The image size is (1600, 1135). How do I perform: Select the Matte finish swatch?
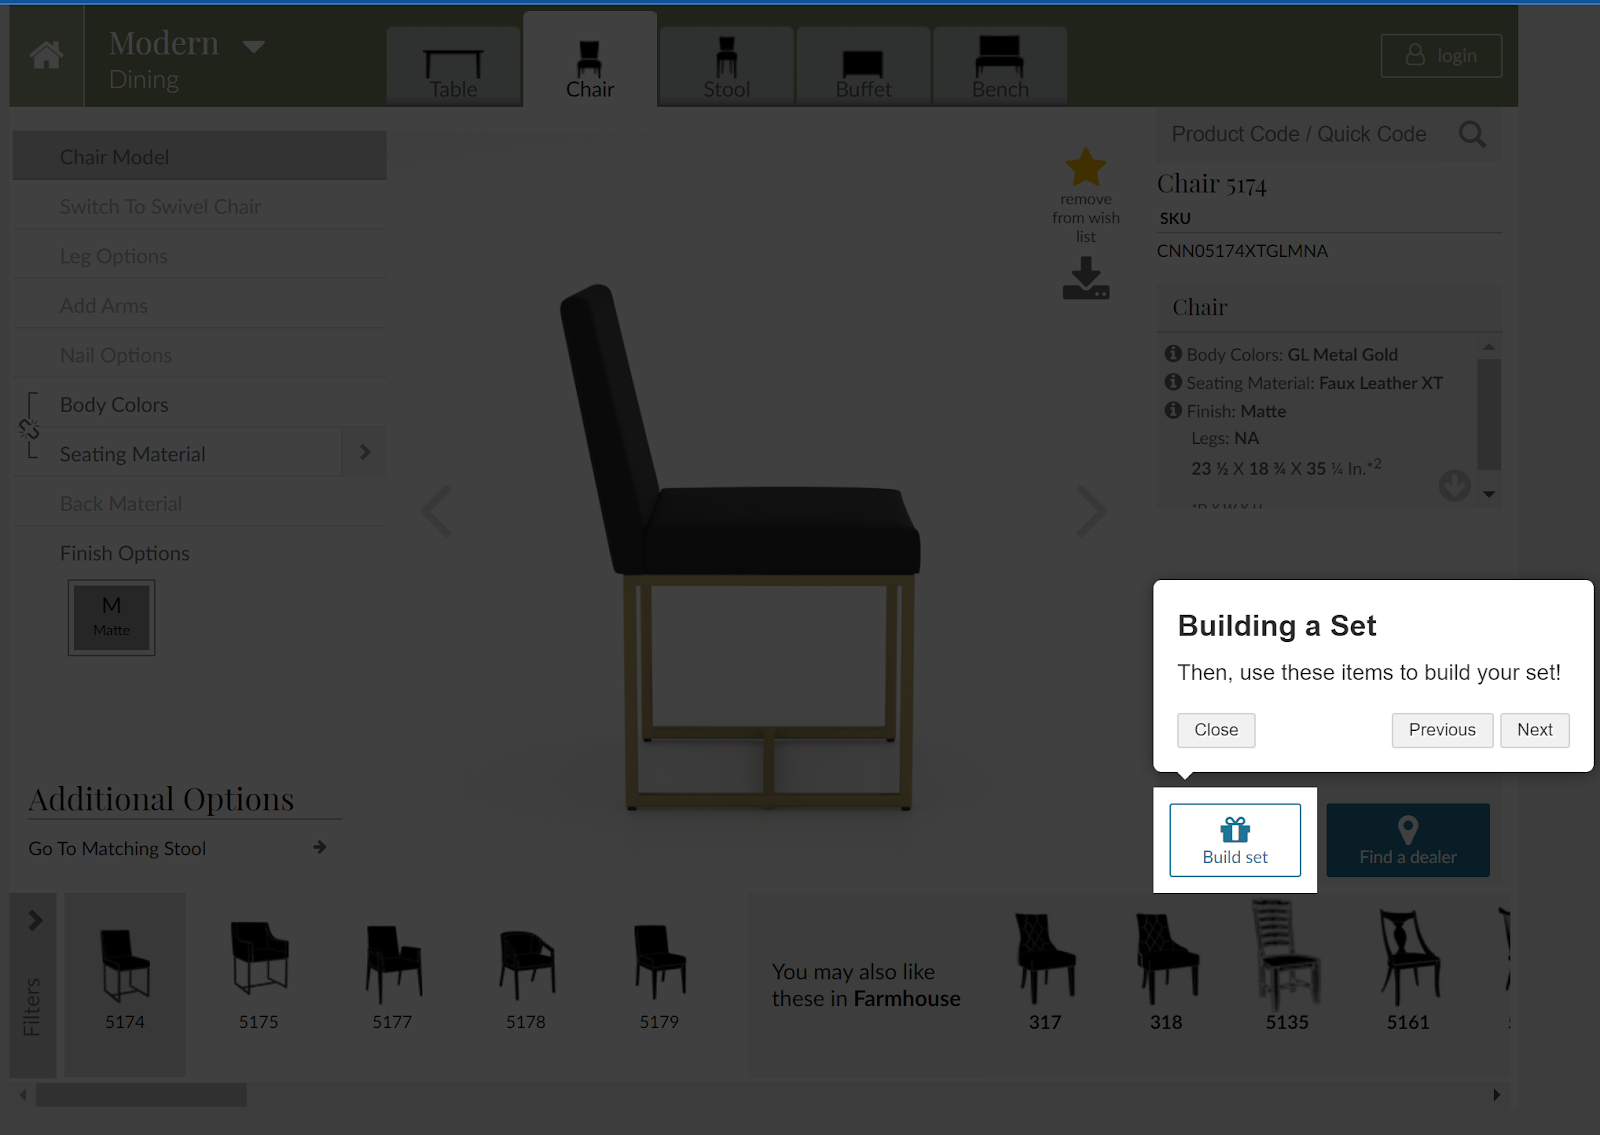point(112,618)
